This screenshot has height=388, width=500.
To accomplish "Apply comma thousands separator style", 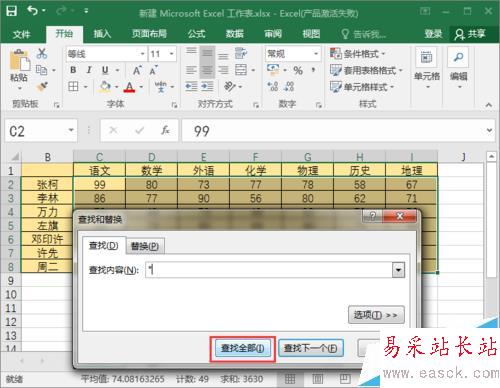I will (313, 70).
